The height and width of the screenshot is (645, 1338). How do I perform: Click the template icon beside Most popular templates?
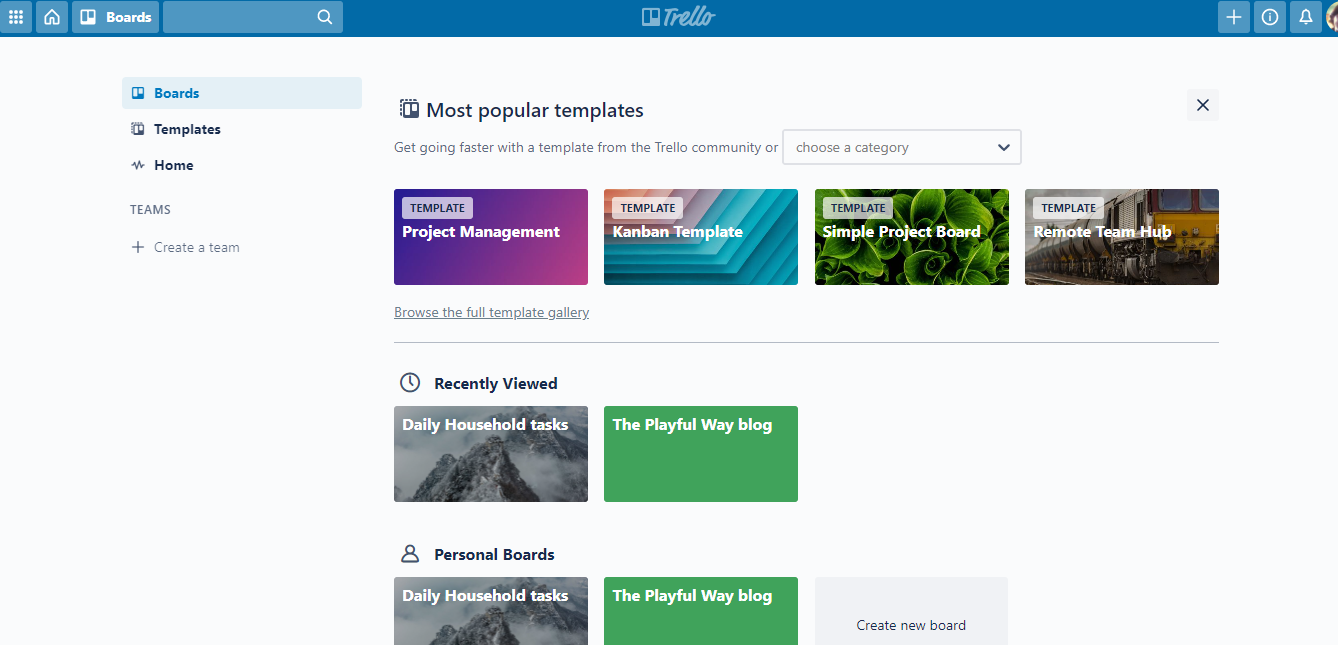tap(409, 109)
